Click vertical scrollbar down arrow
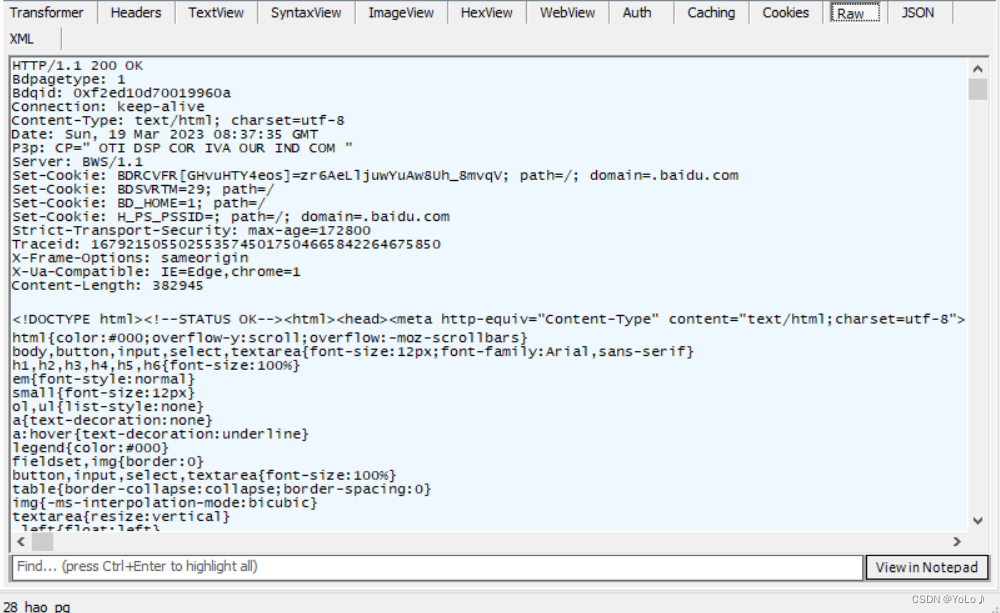 (x=978, y=520)
